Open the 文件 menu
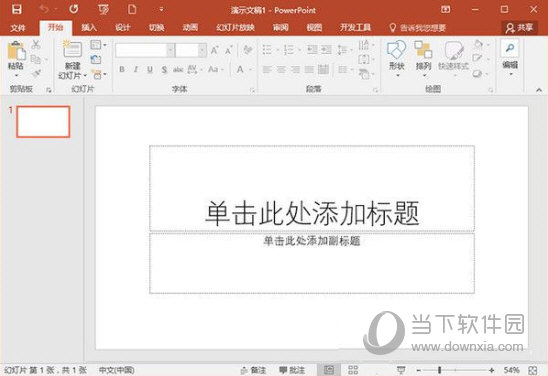Image resolution: width=548 pixels, height=376 pixels. tap(18, 28)
